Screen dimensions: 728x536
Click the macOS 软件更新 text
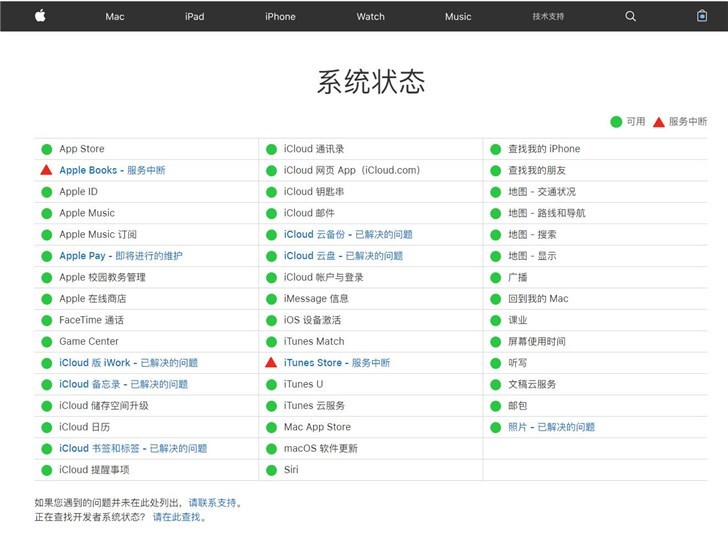321,448
